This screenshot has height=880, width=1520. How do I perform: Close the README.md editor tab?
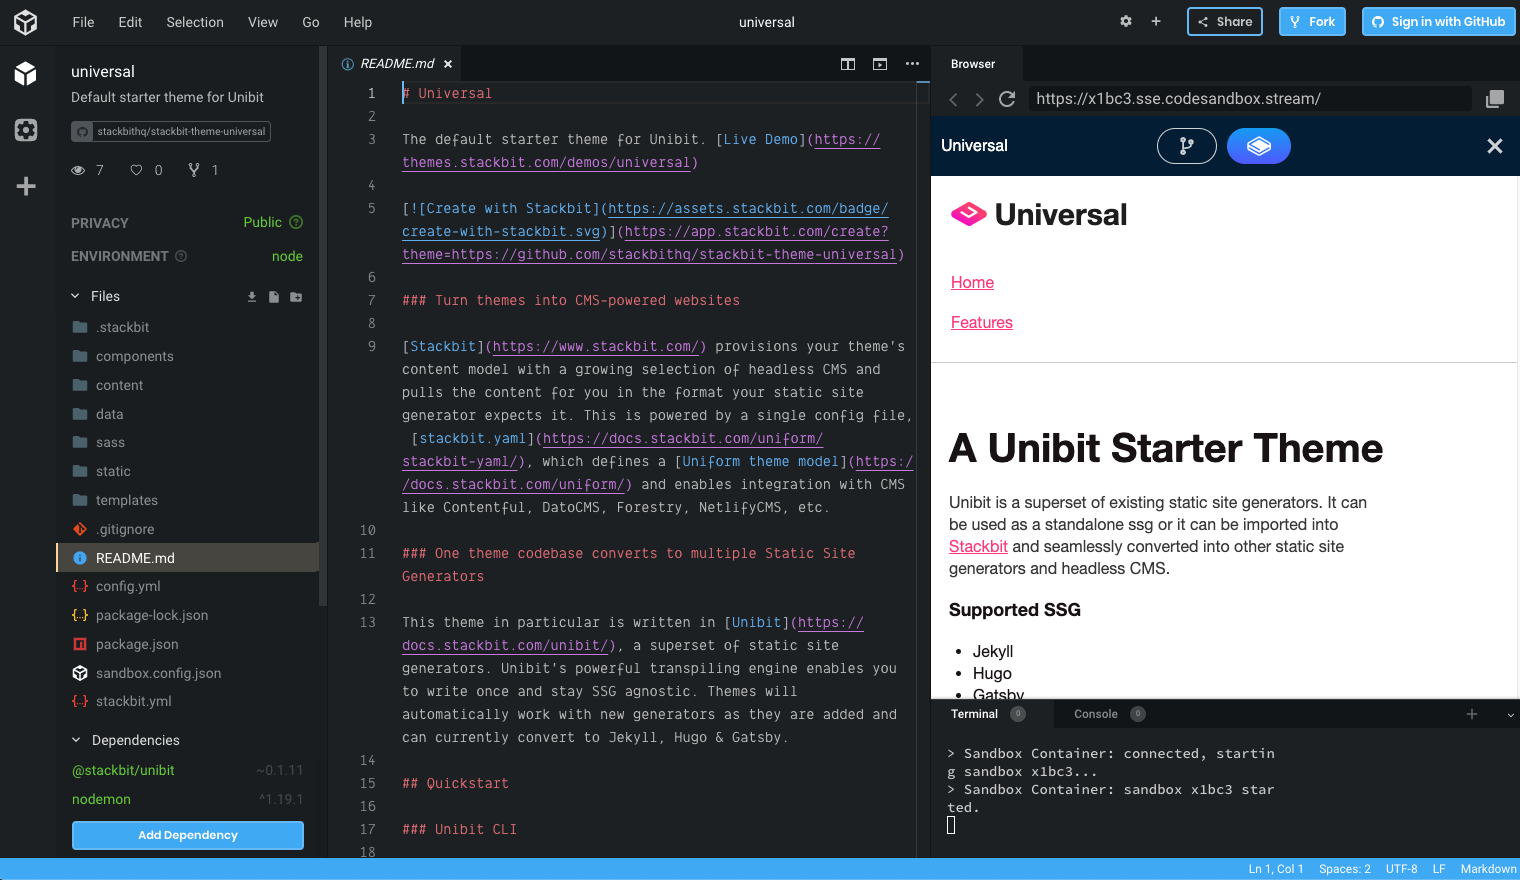click(448, 64)
